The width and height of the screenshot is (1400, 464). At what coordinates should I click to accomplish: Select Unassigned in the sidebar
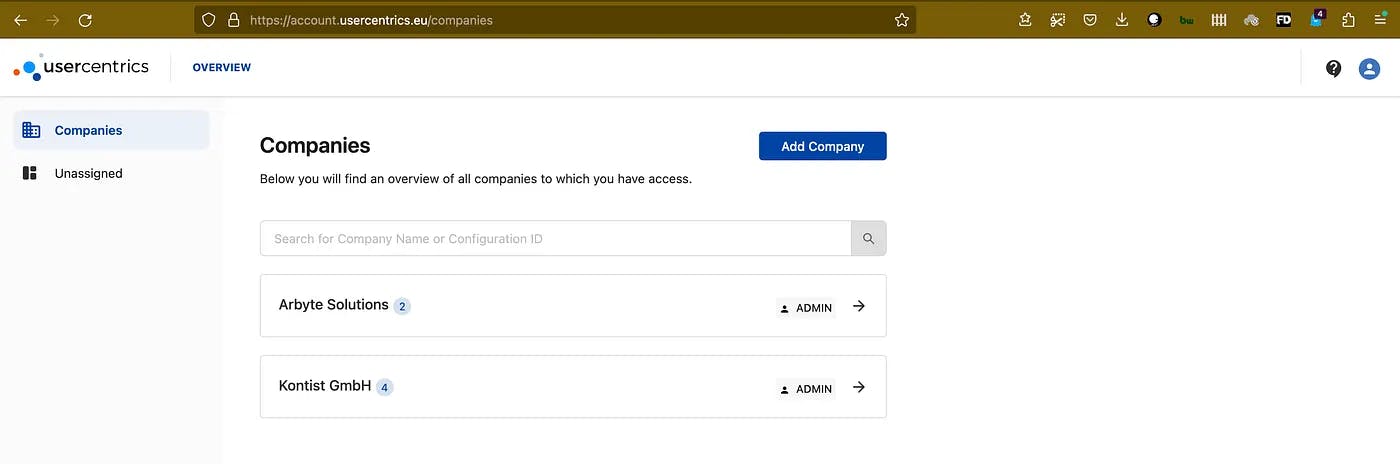(88, 173)
